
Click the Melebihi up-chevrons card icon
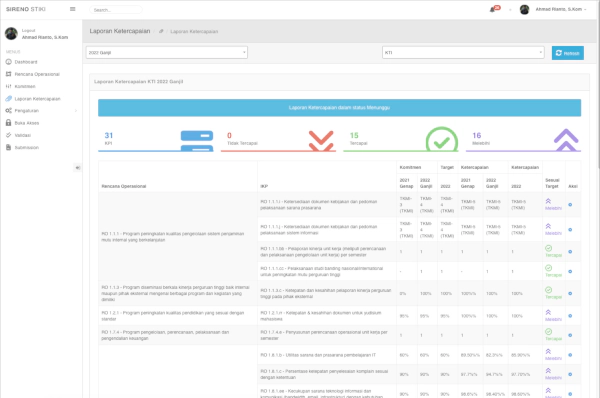[566, 140]
